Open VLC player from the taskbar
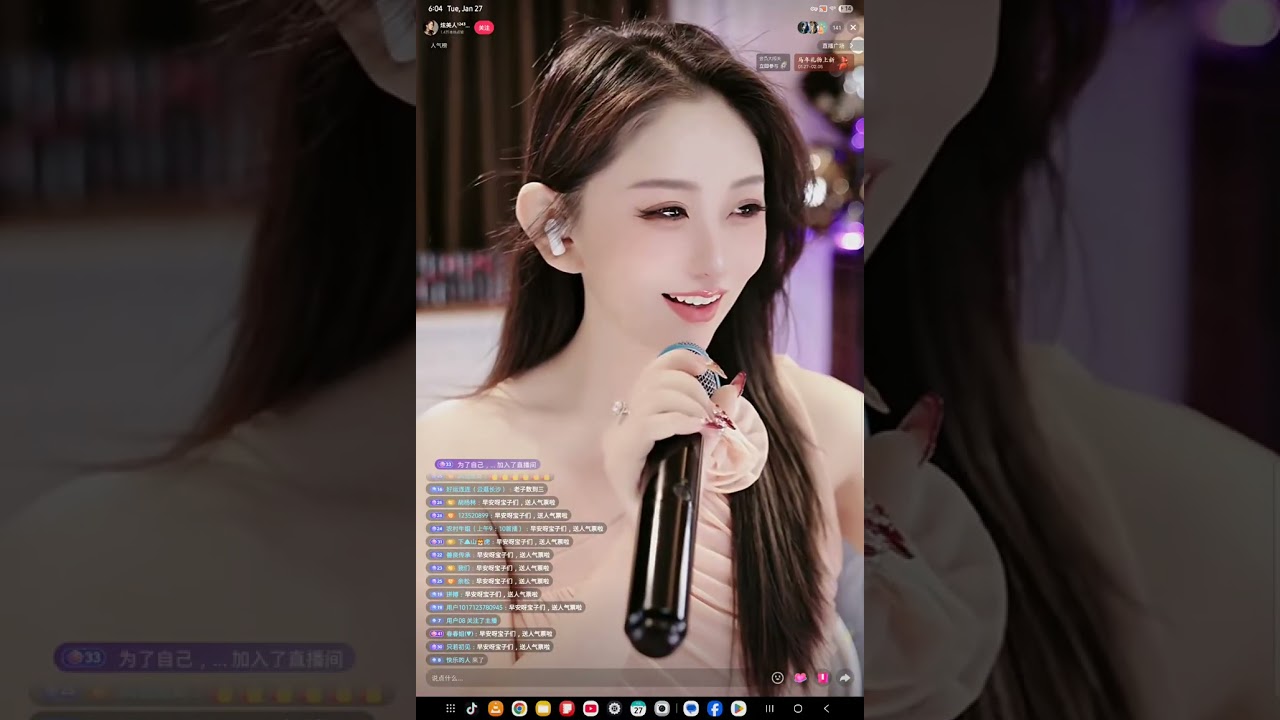The height and width of the screenshot is (720, 1280). 495,709
